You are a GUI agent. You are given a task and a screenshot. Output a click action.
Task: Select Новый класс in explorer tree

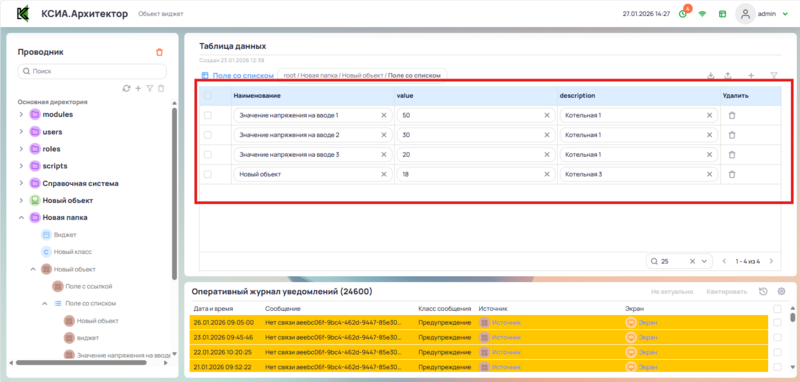pos(72,251)
